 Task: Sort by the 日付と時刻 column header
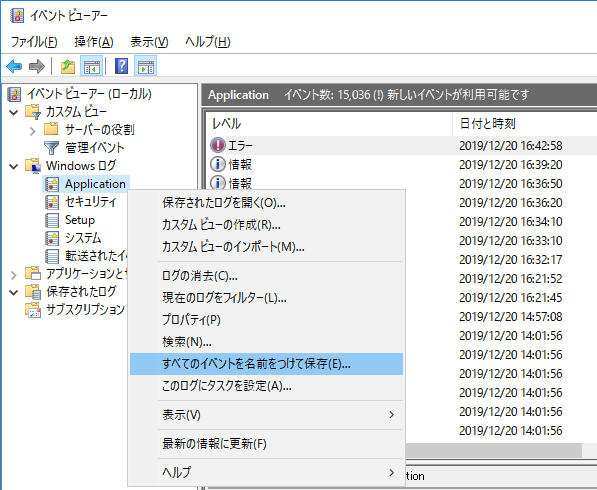525,124
